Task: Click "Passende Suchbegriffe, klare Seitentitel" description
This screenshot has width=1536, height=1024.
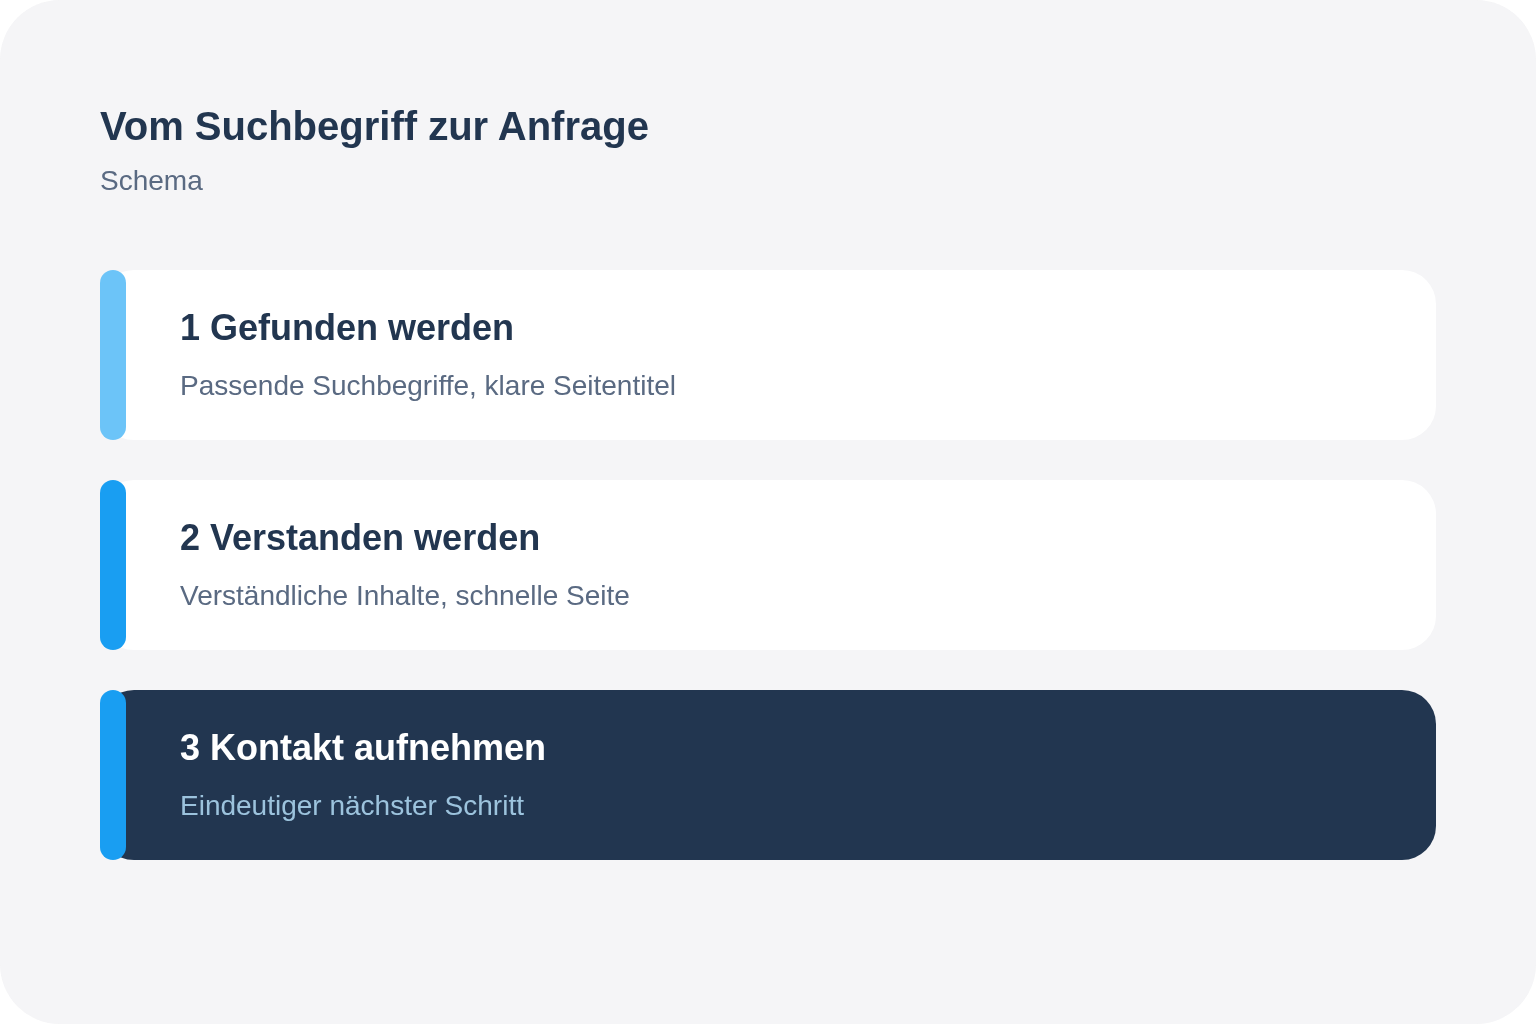Action: pos(428,386)
